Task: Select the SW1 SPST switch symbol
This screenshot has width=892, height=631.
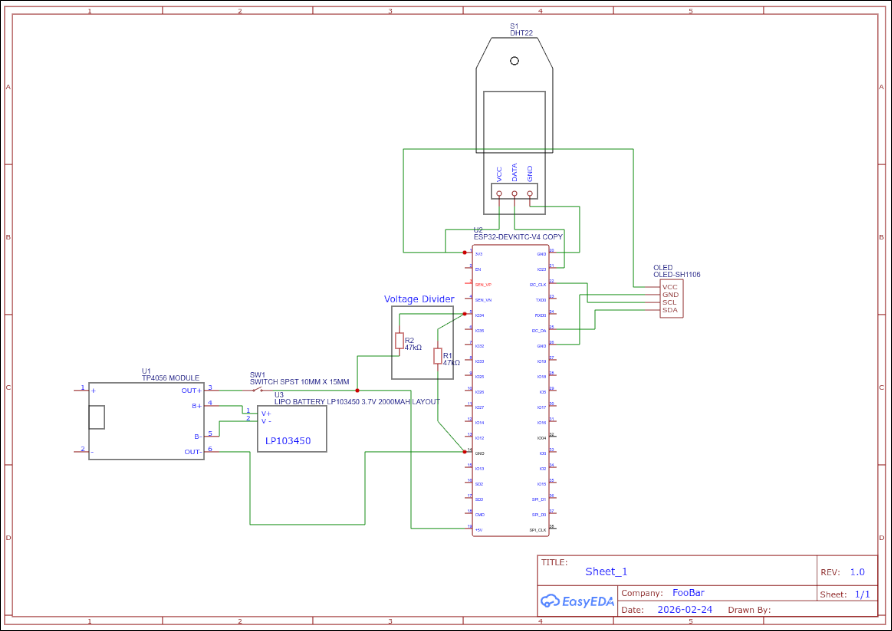Action: coord(257,390)
